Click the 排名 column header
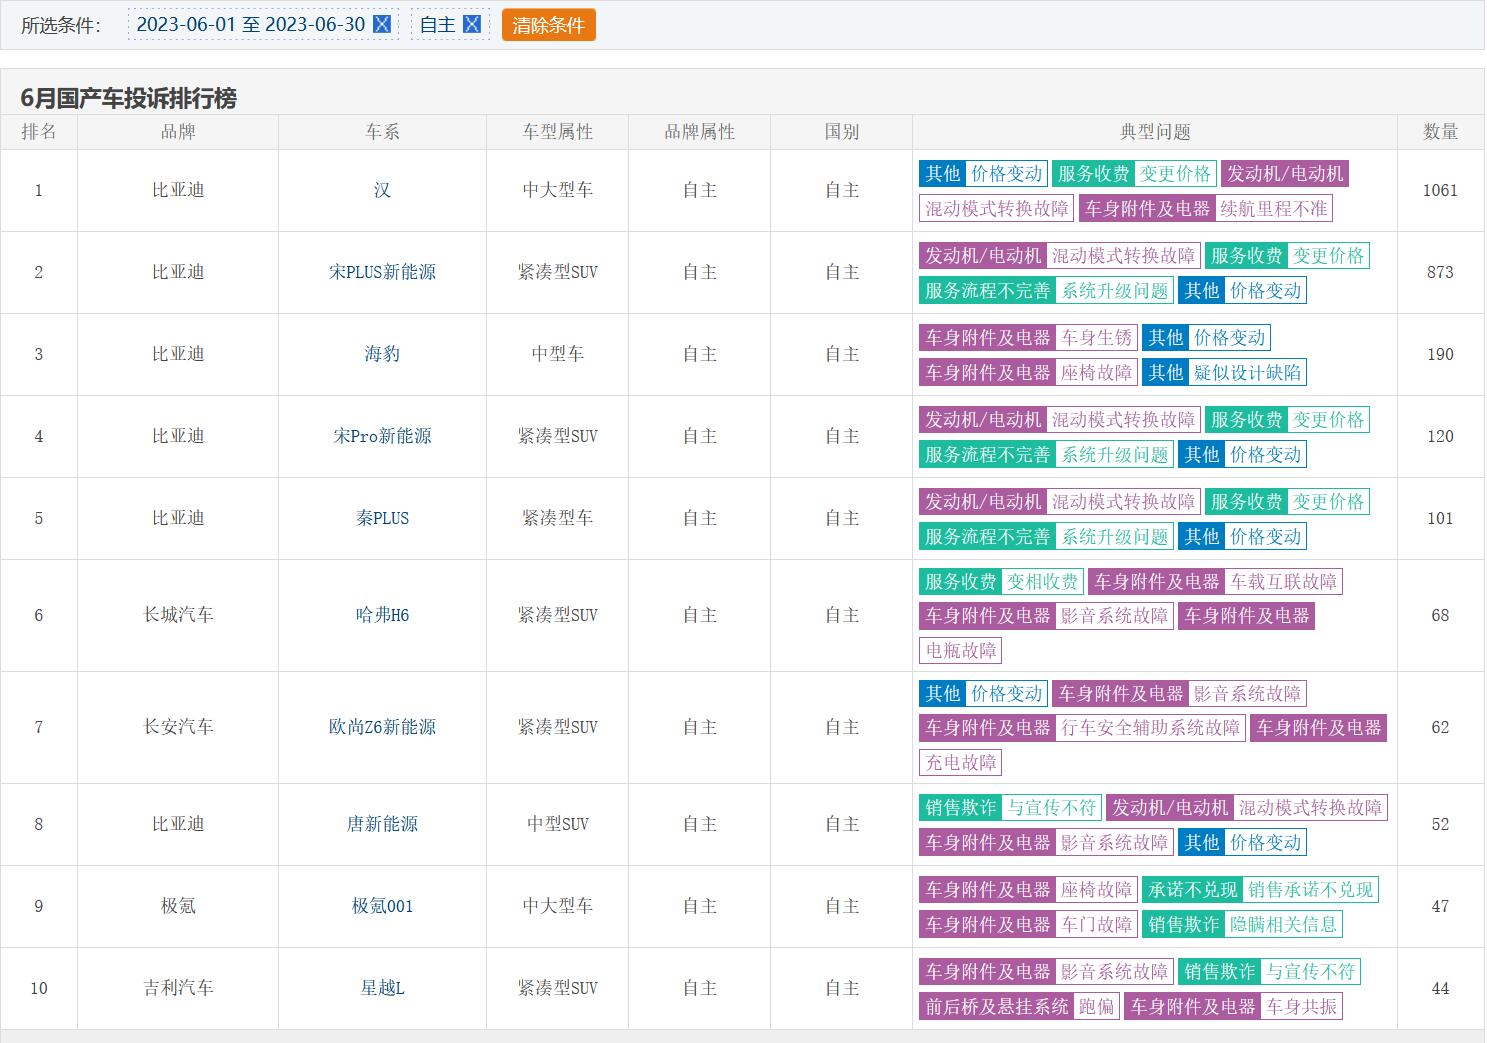Image resolution: width=1487 pixels, height=1043 pixels. coord(39,132)
